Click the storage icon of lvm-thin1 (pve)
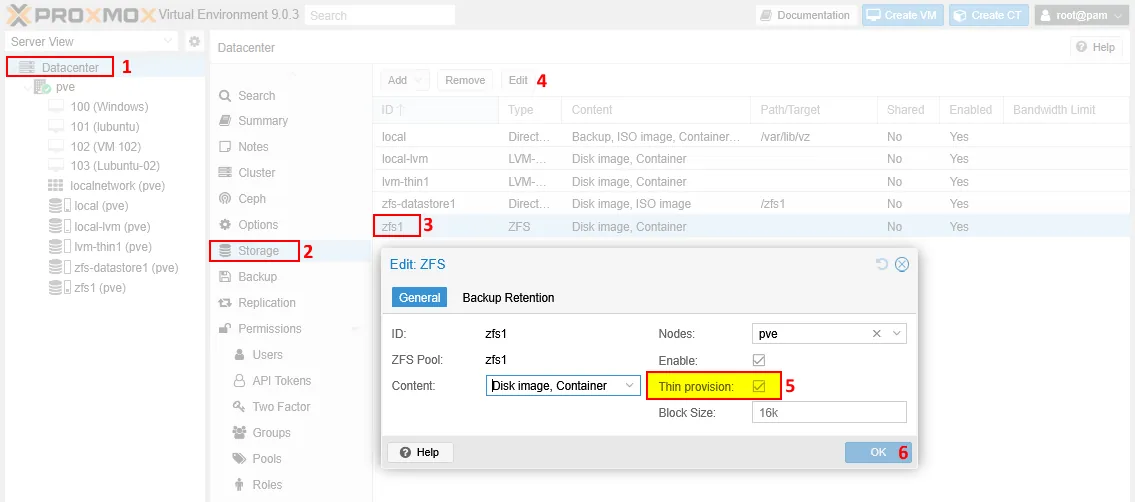The width and height of the screenshot is (1135, 502). [59, 247]
